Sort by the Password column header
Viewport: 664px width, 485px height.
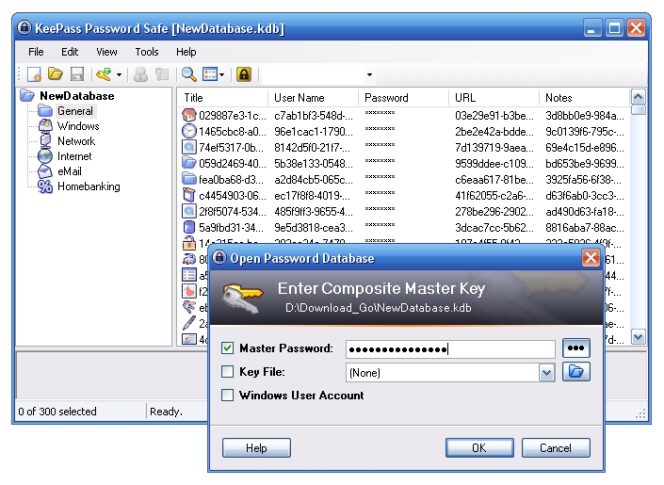404,98
